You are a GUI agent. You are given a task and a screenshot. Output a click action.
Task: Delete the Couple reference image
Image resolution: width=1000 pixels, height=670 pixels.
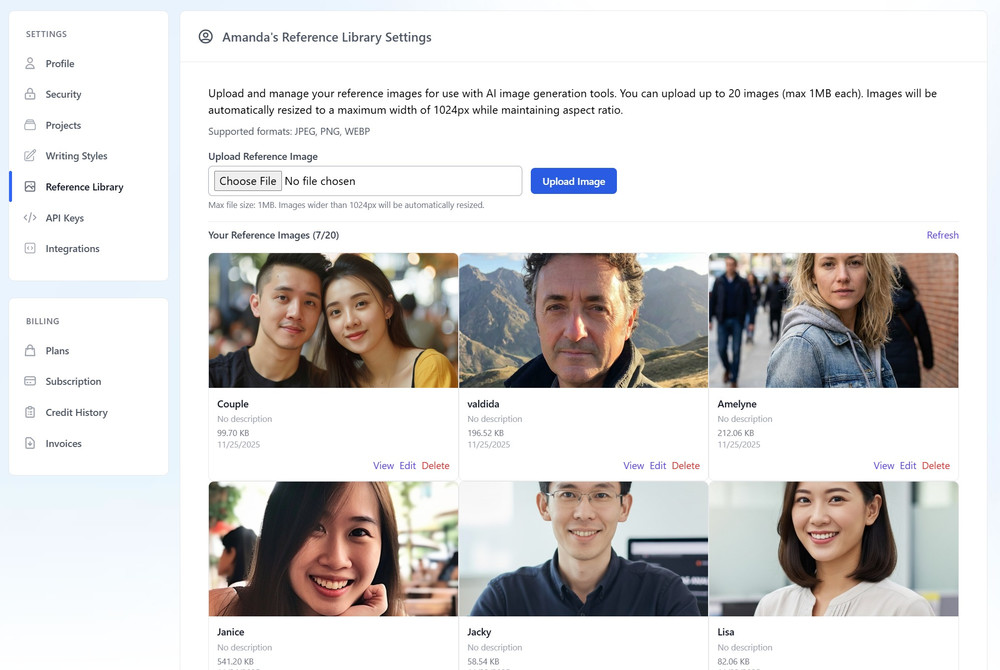(x=435, y=465)
